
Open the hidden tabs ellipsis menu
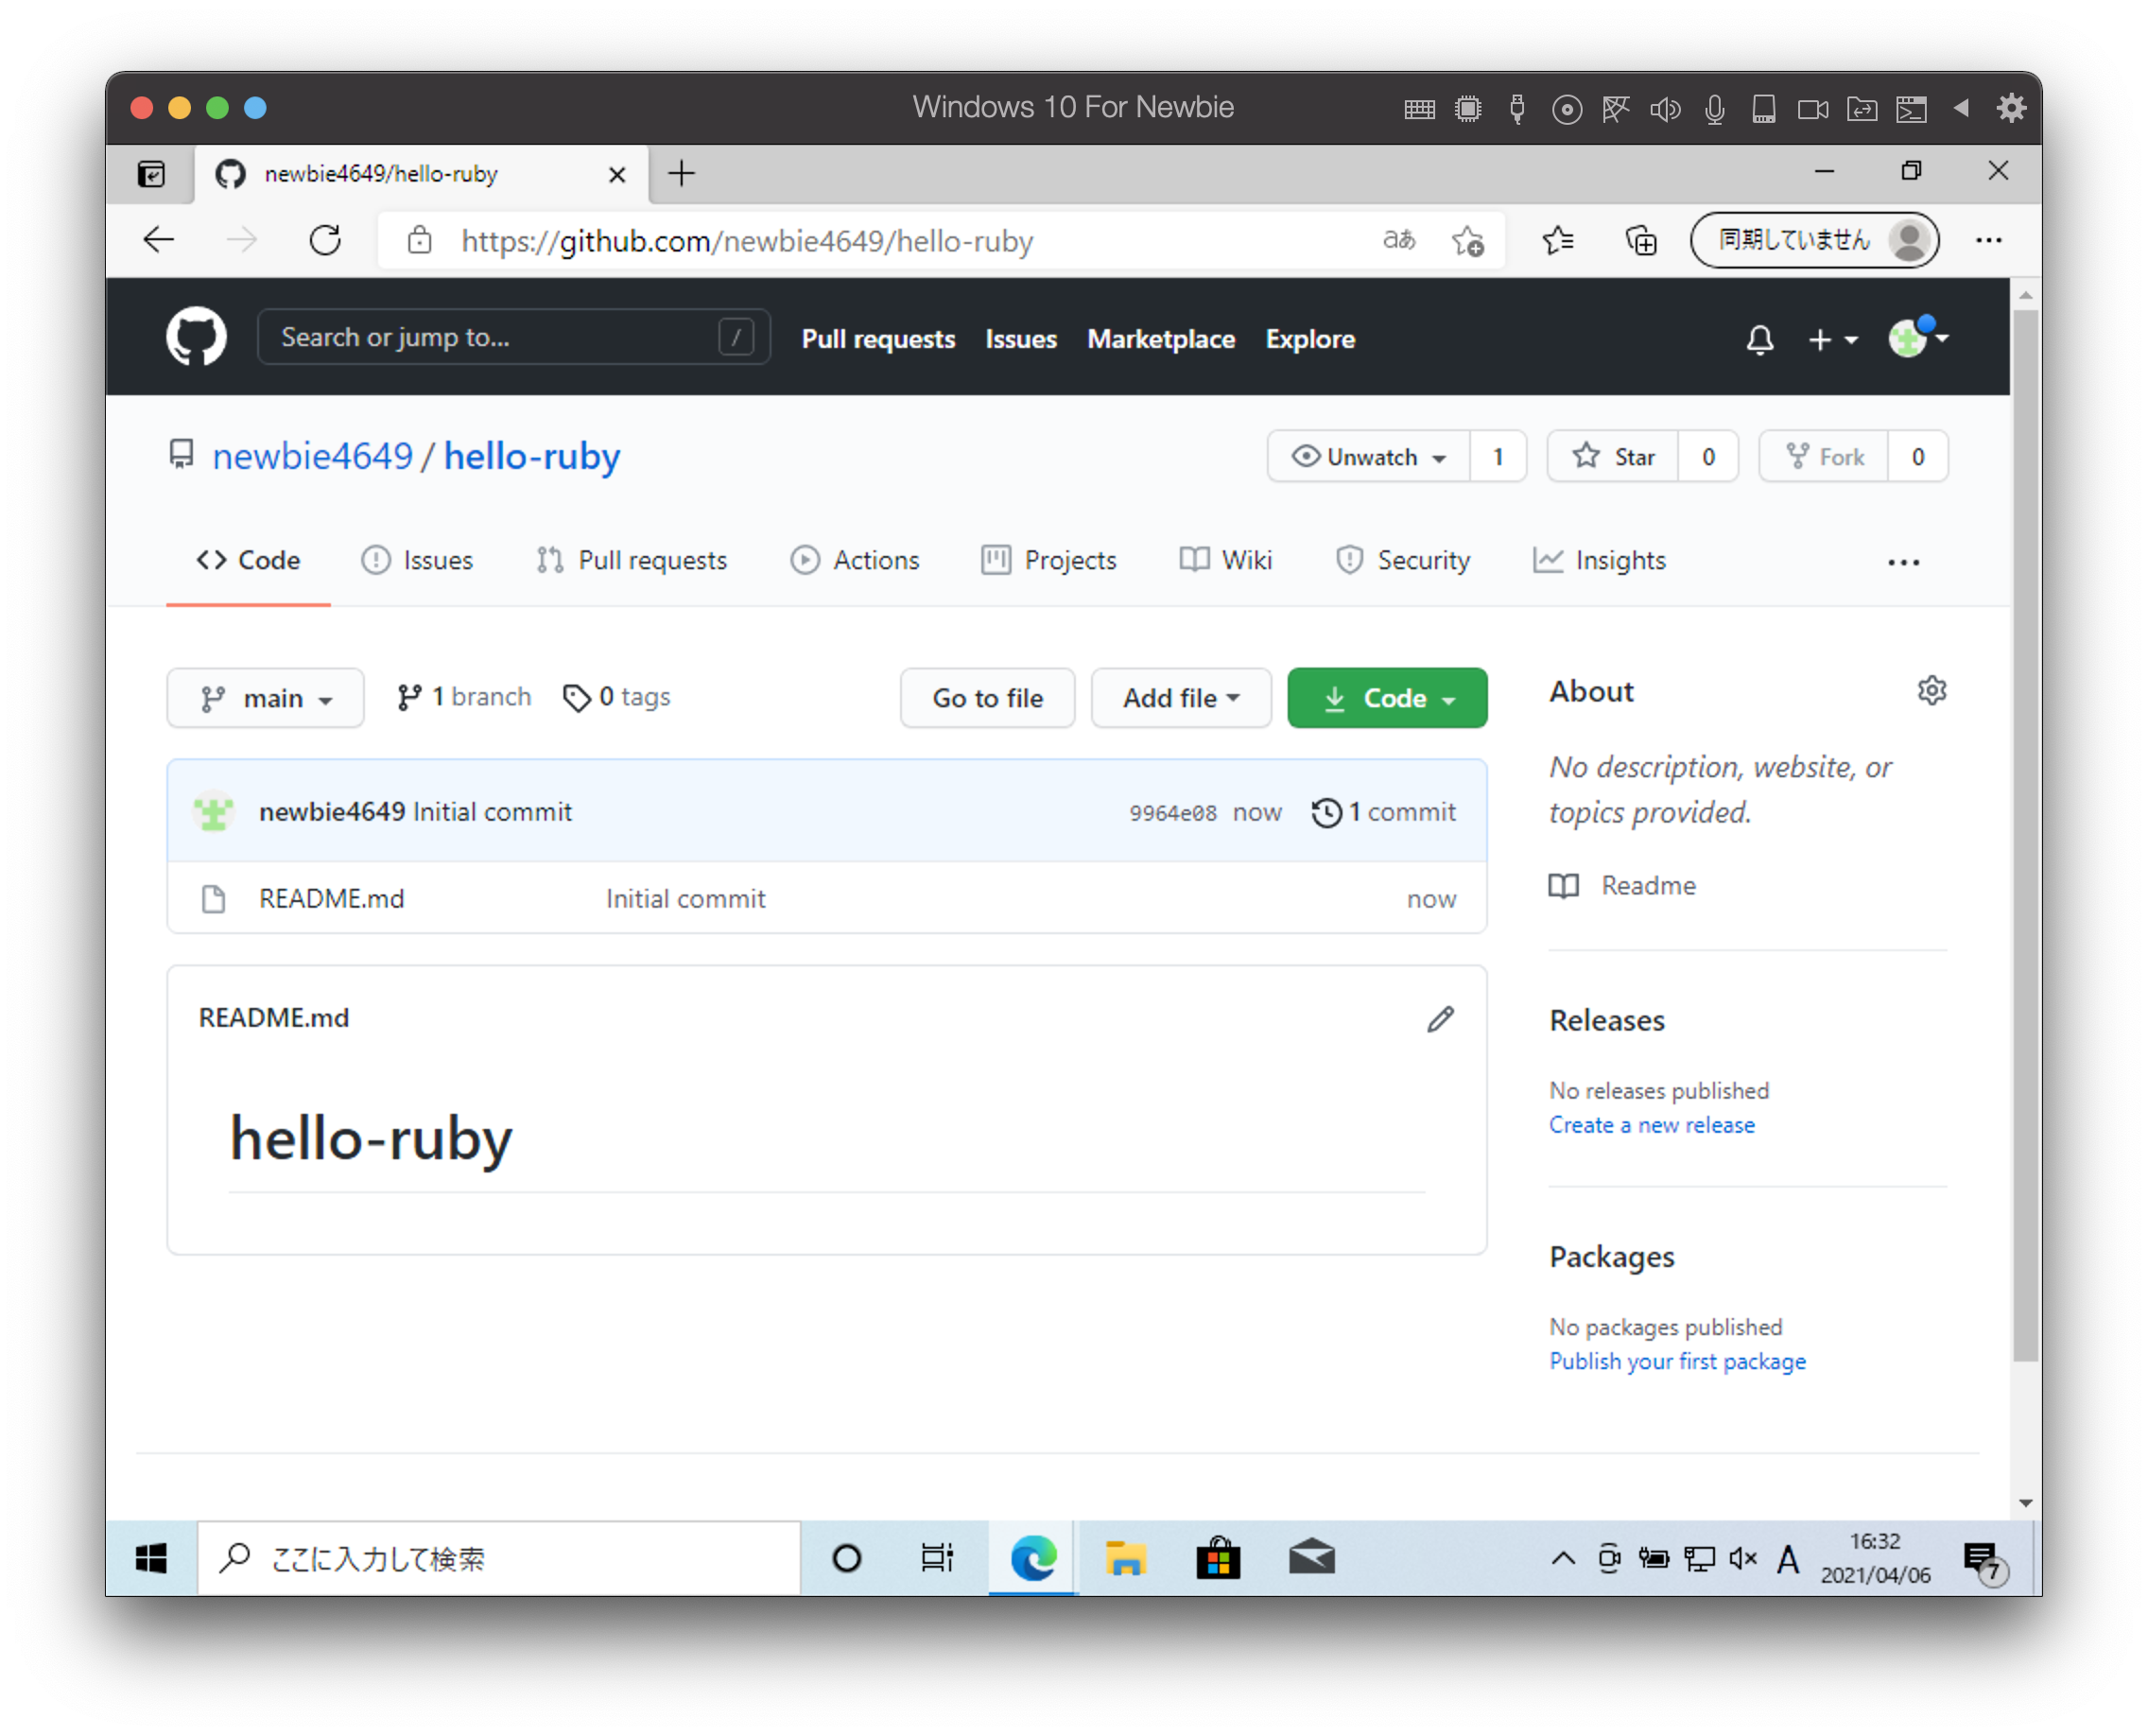(1903, 562)
